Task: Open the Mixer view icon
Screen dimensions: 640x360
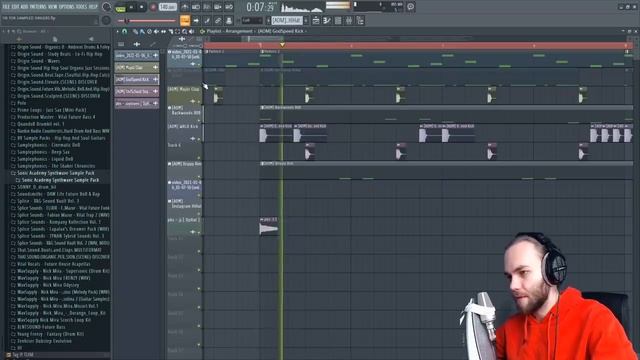Action: tap(349, 20)
